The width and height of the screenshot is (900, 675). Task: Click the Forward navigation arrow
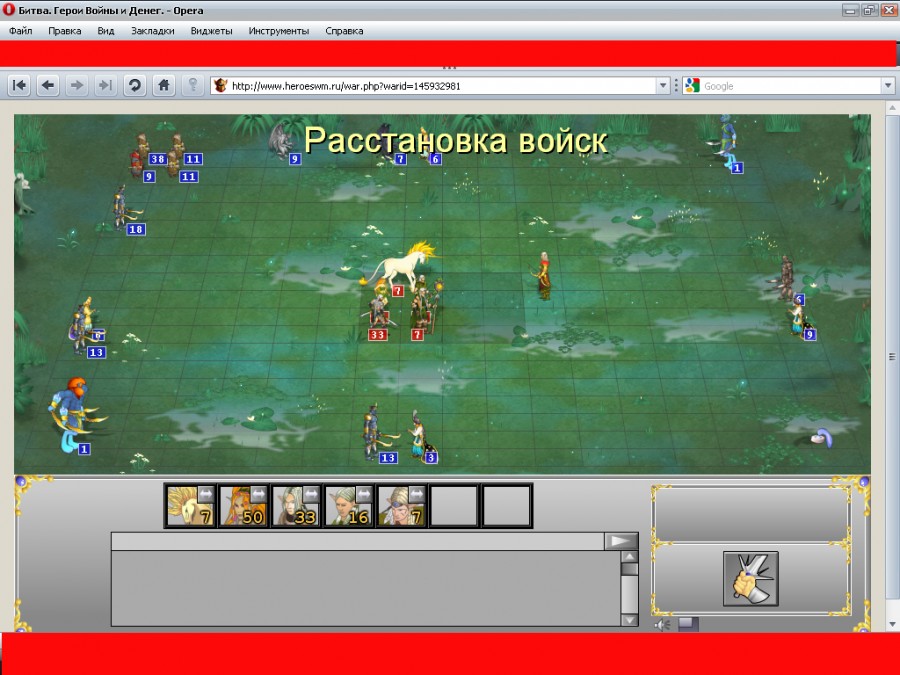(x=76, y=86)
